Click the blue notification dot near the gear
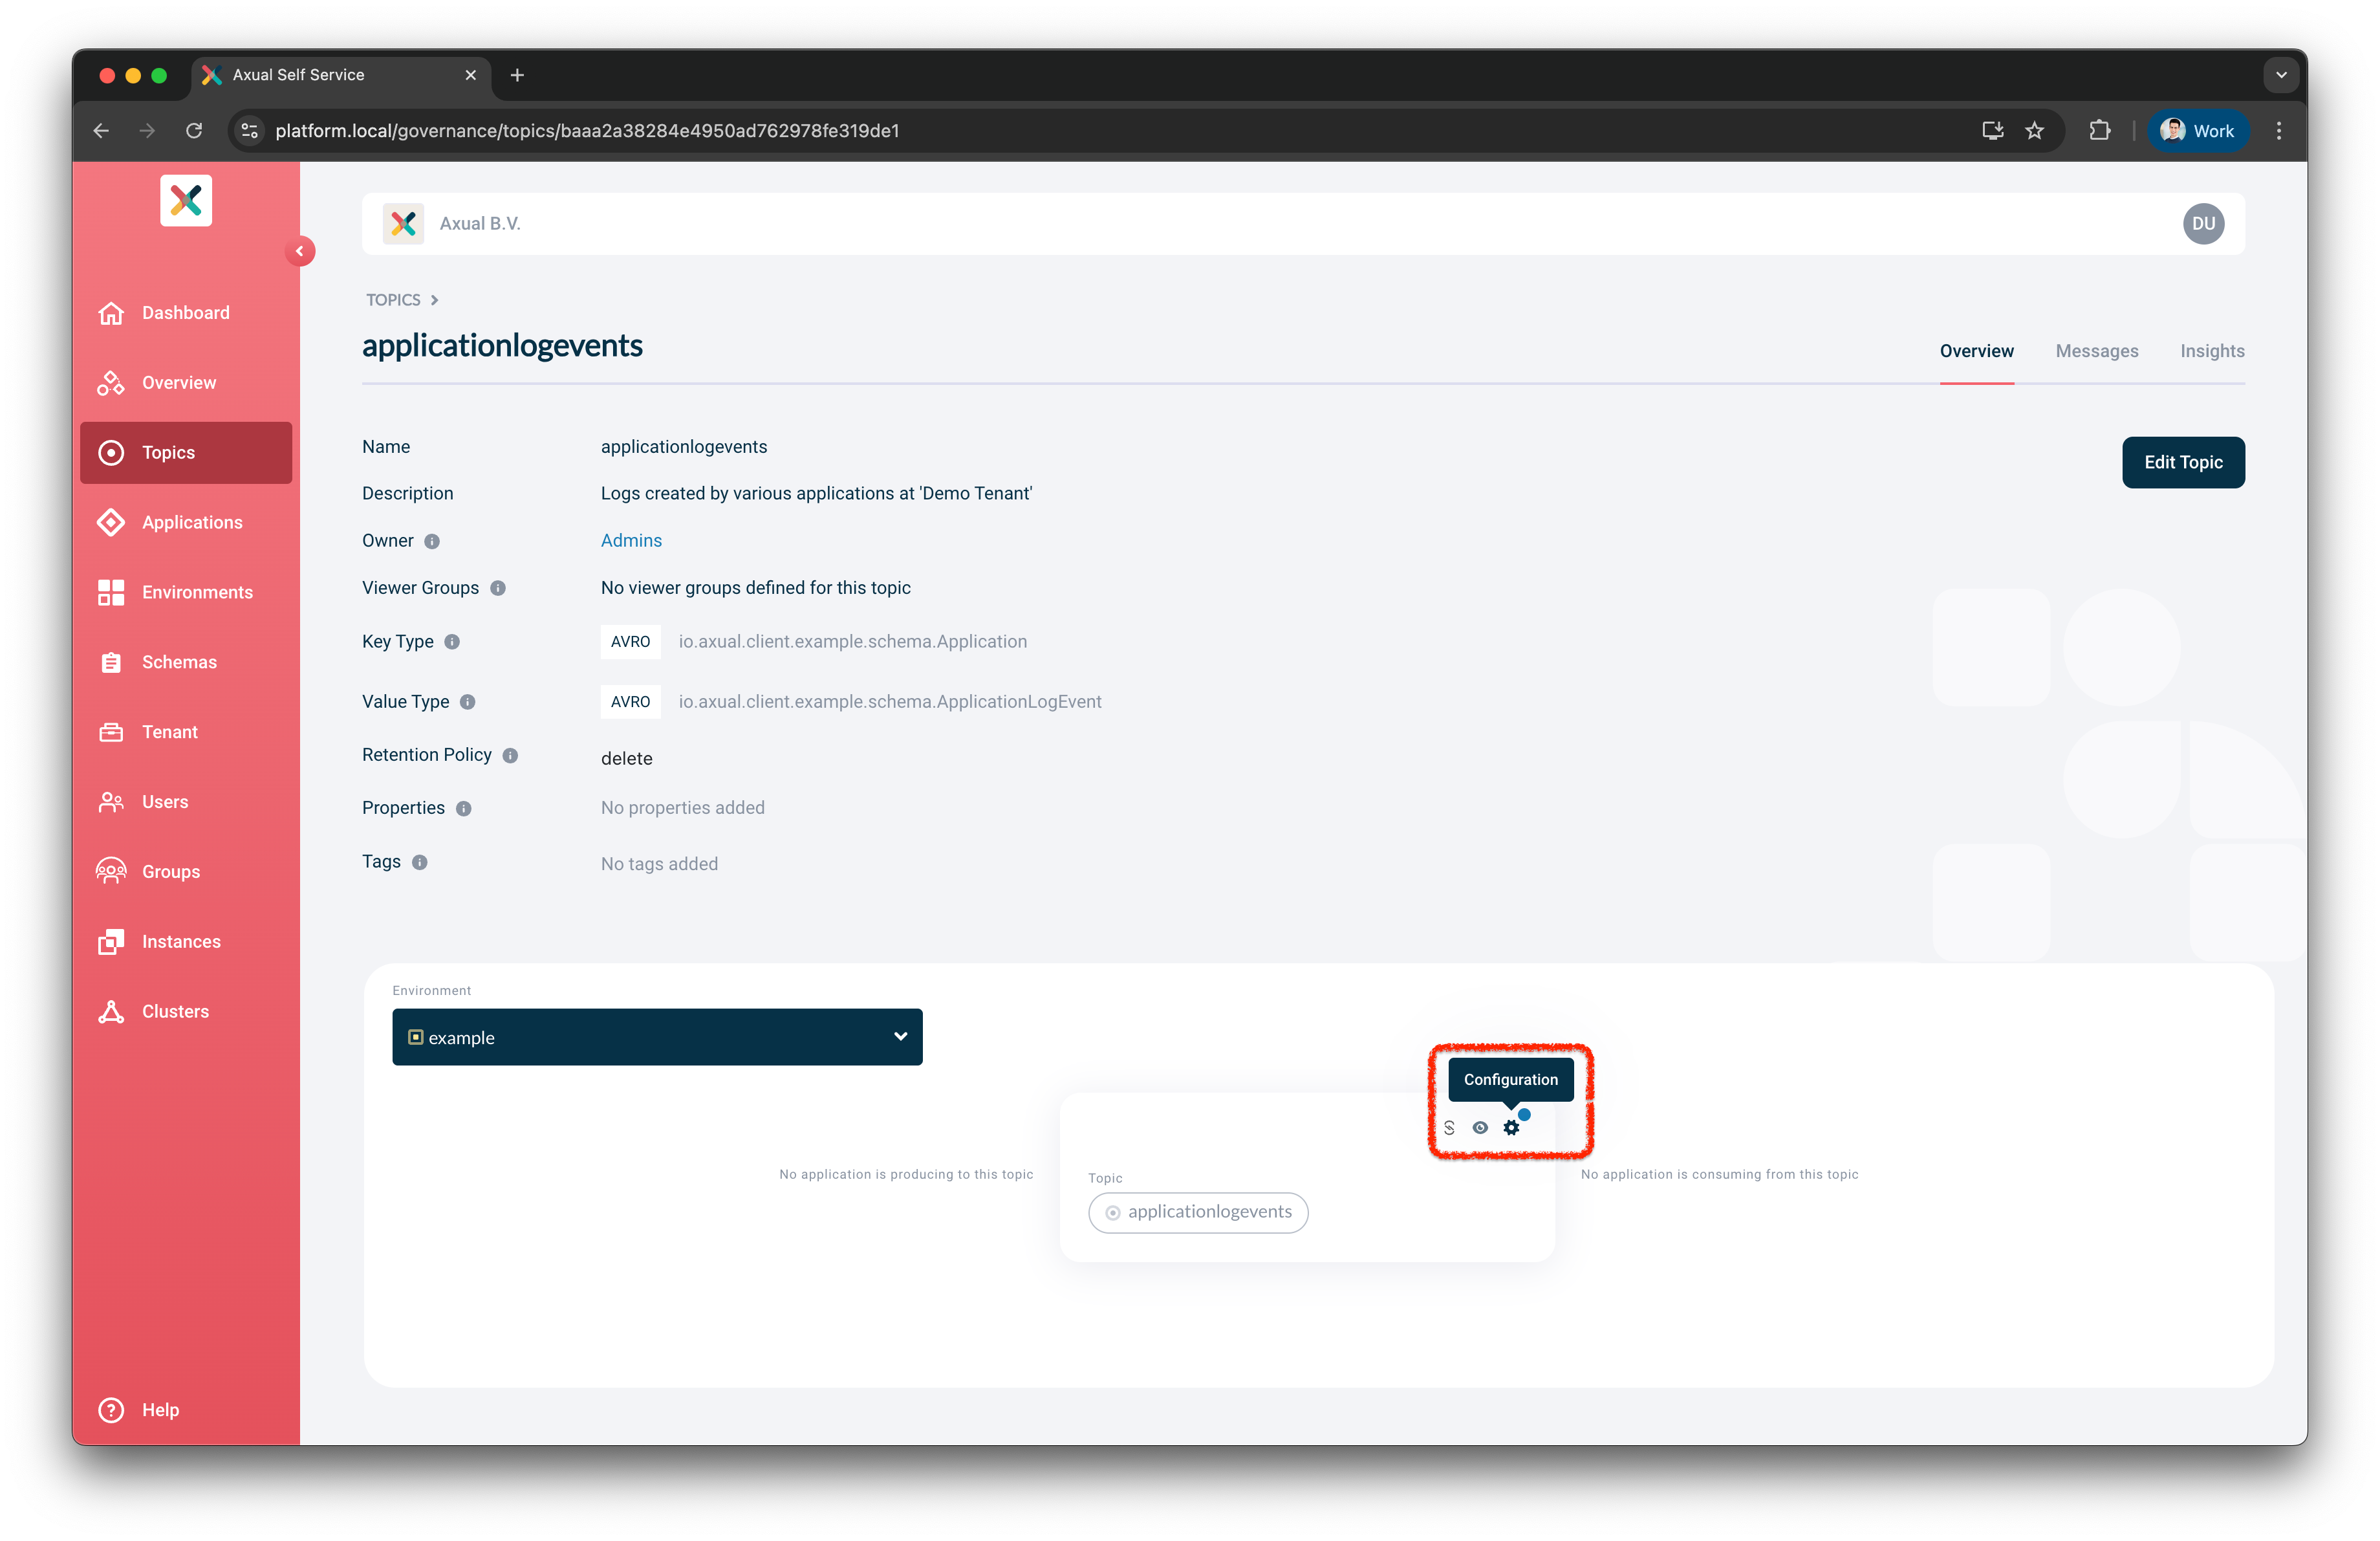Screen dimensions: 2380x1541 pos(1524,1114)
